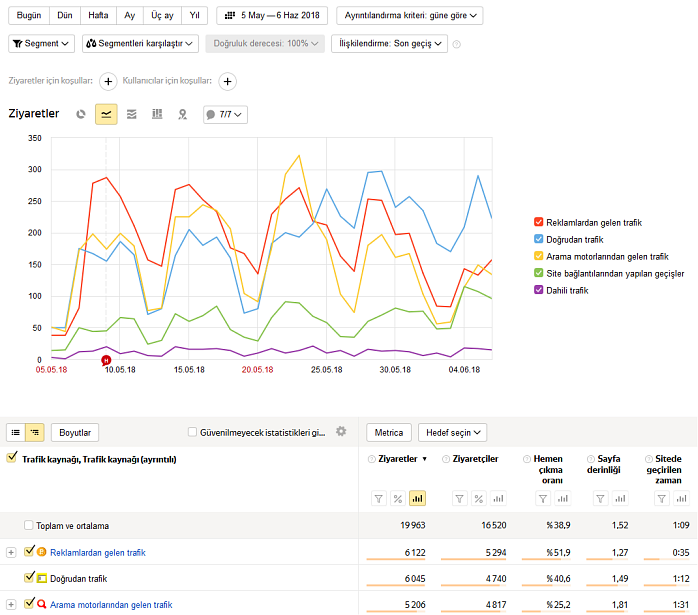The width and height of the screenshot is (698, 615).
Task: Filter the Ziyaretçiler column
Action: [x=460, y=498]
